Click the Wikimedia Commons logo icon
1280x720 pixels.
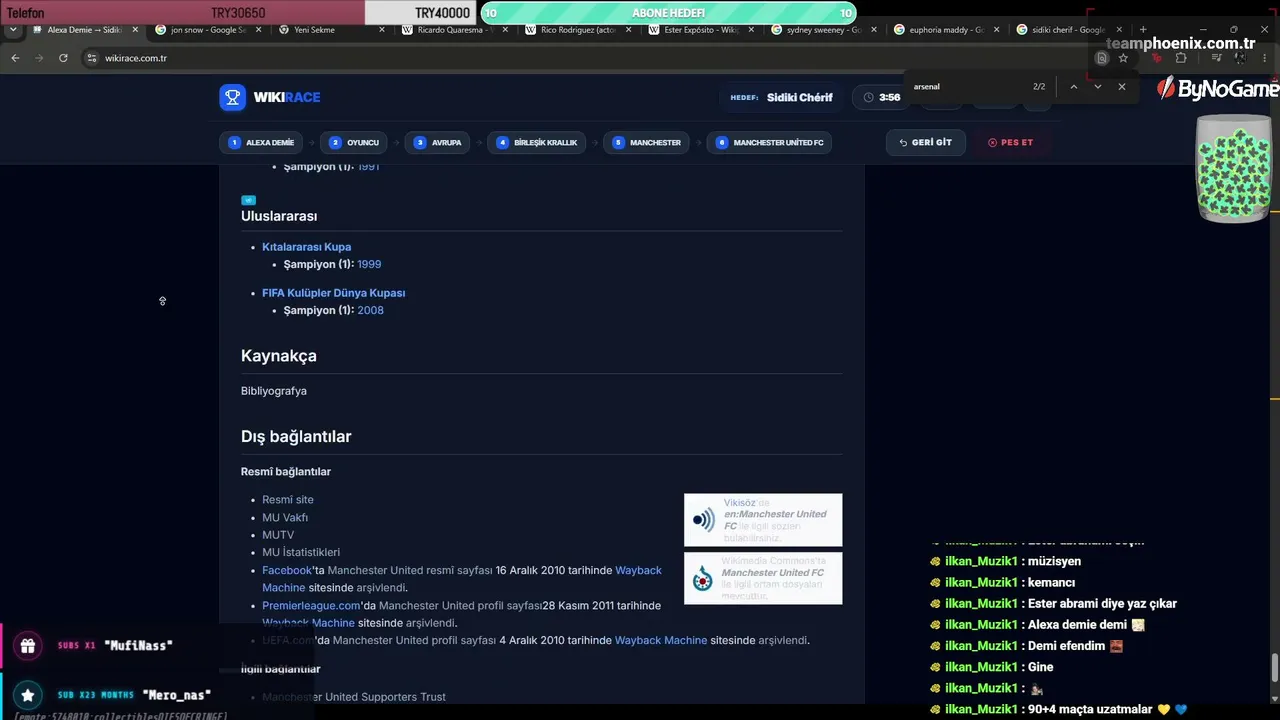coord(703,578)
